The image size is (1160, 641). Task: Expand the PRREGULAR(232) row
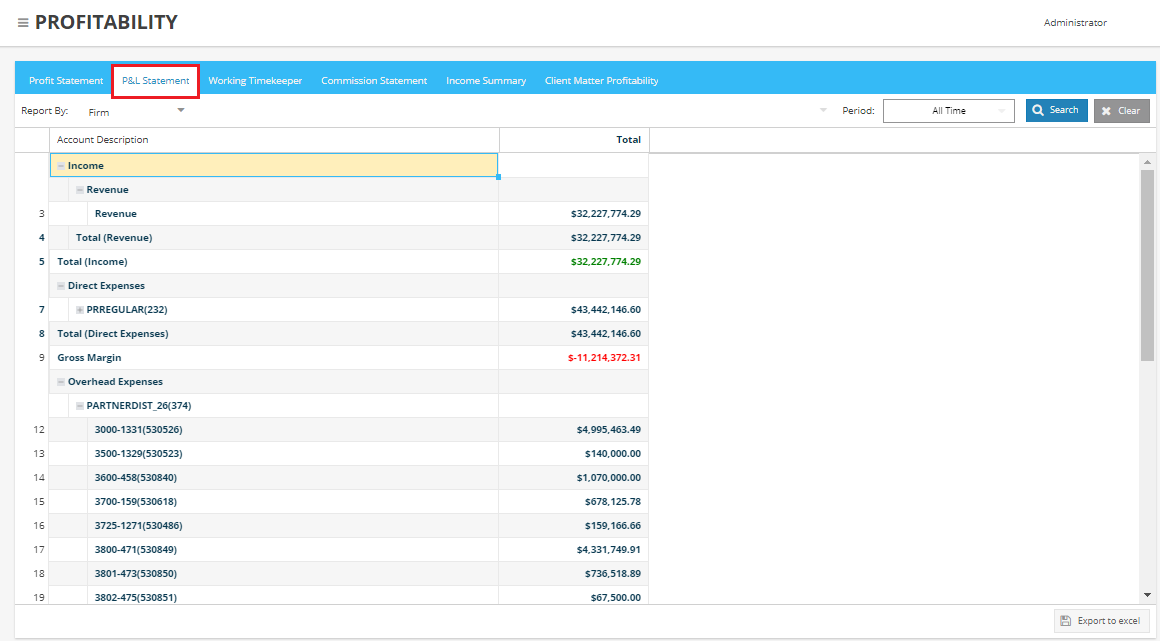click(80, 310)
